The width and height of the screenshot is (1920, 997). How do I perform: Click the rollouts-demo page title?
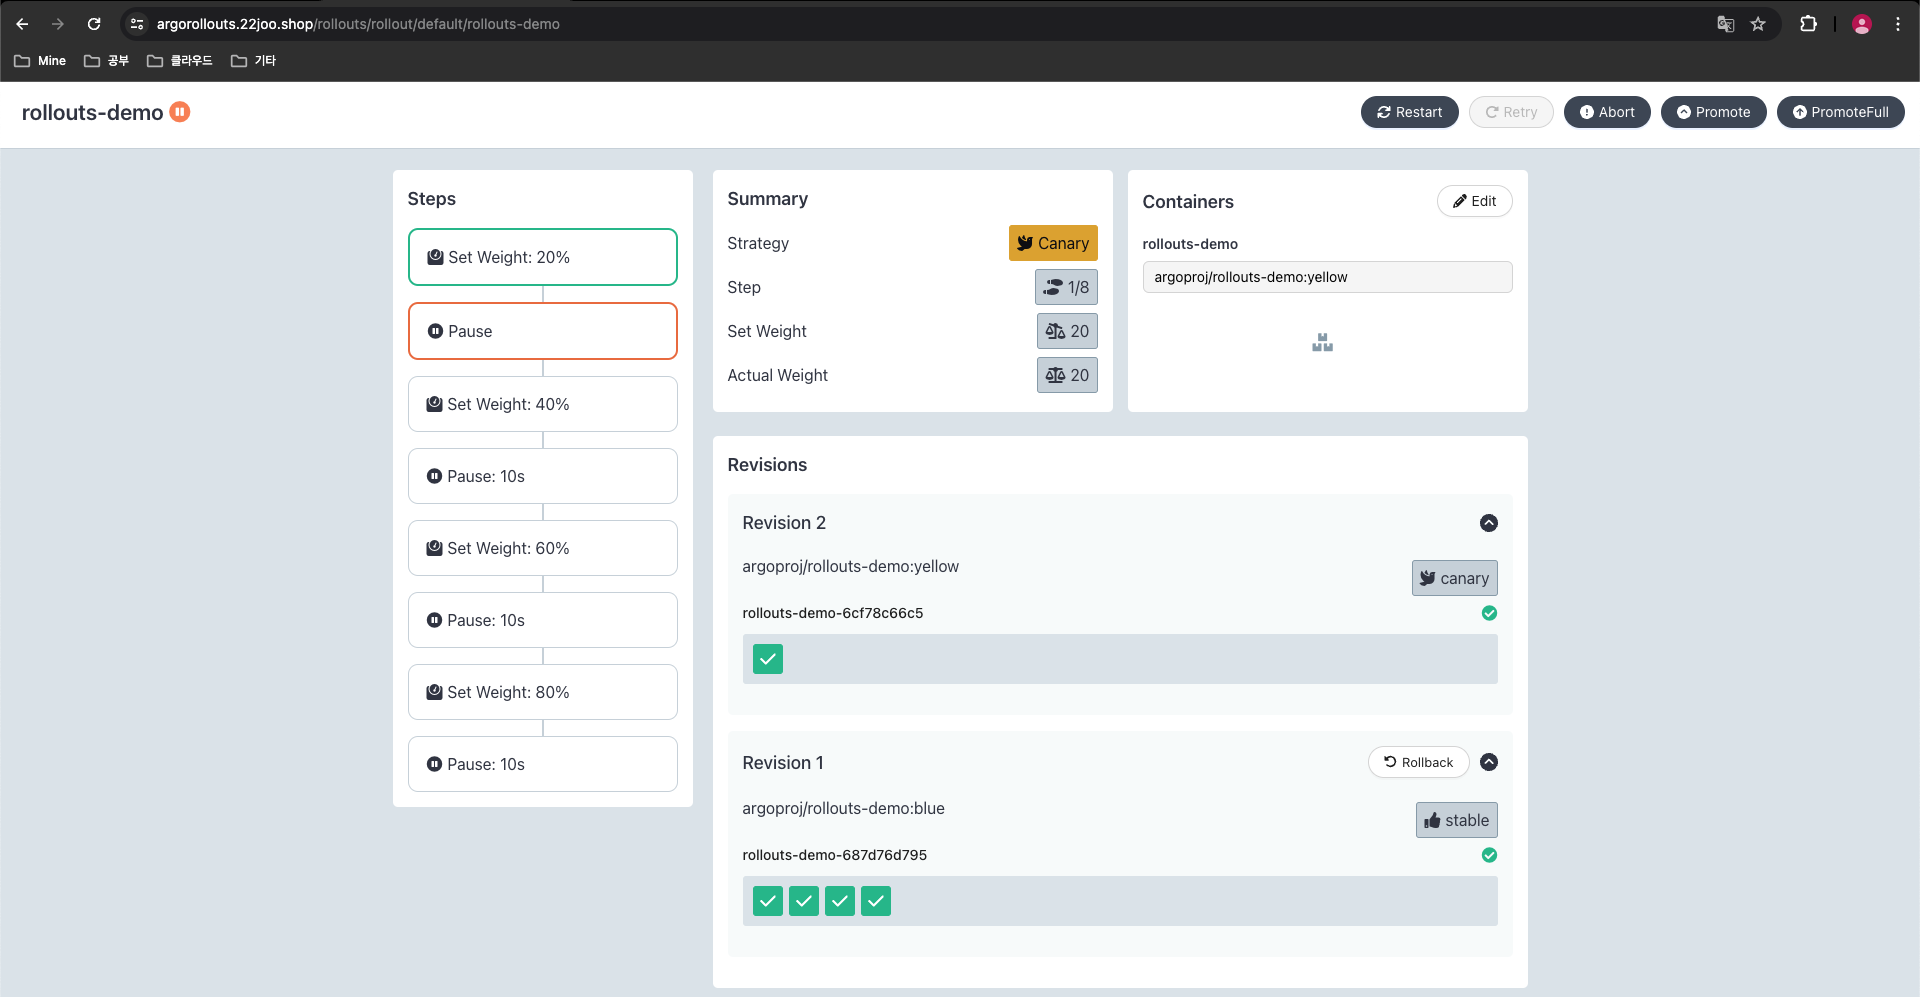point(92,112)
